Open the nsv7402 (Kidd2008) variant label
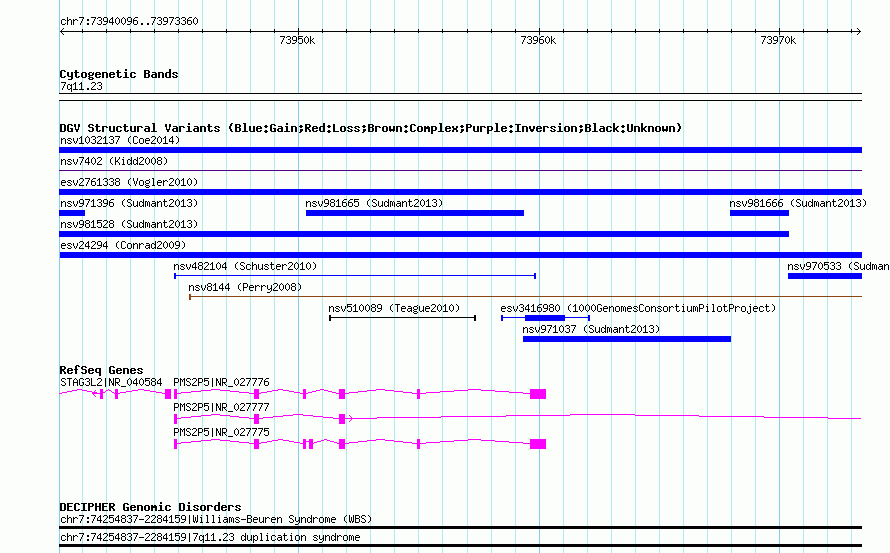 coord(114,161)
